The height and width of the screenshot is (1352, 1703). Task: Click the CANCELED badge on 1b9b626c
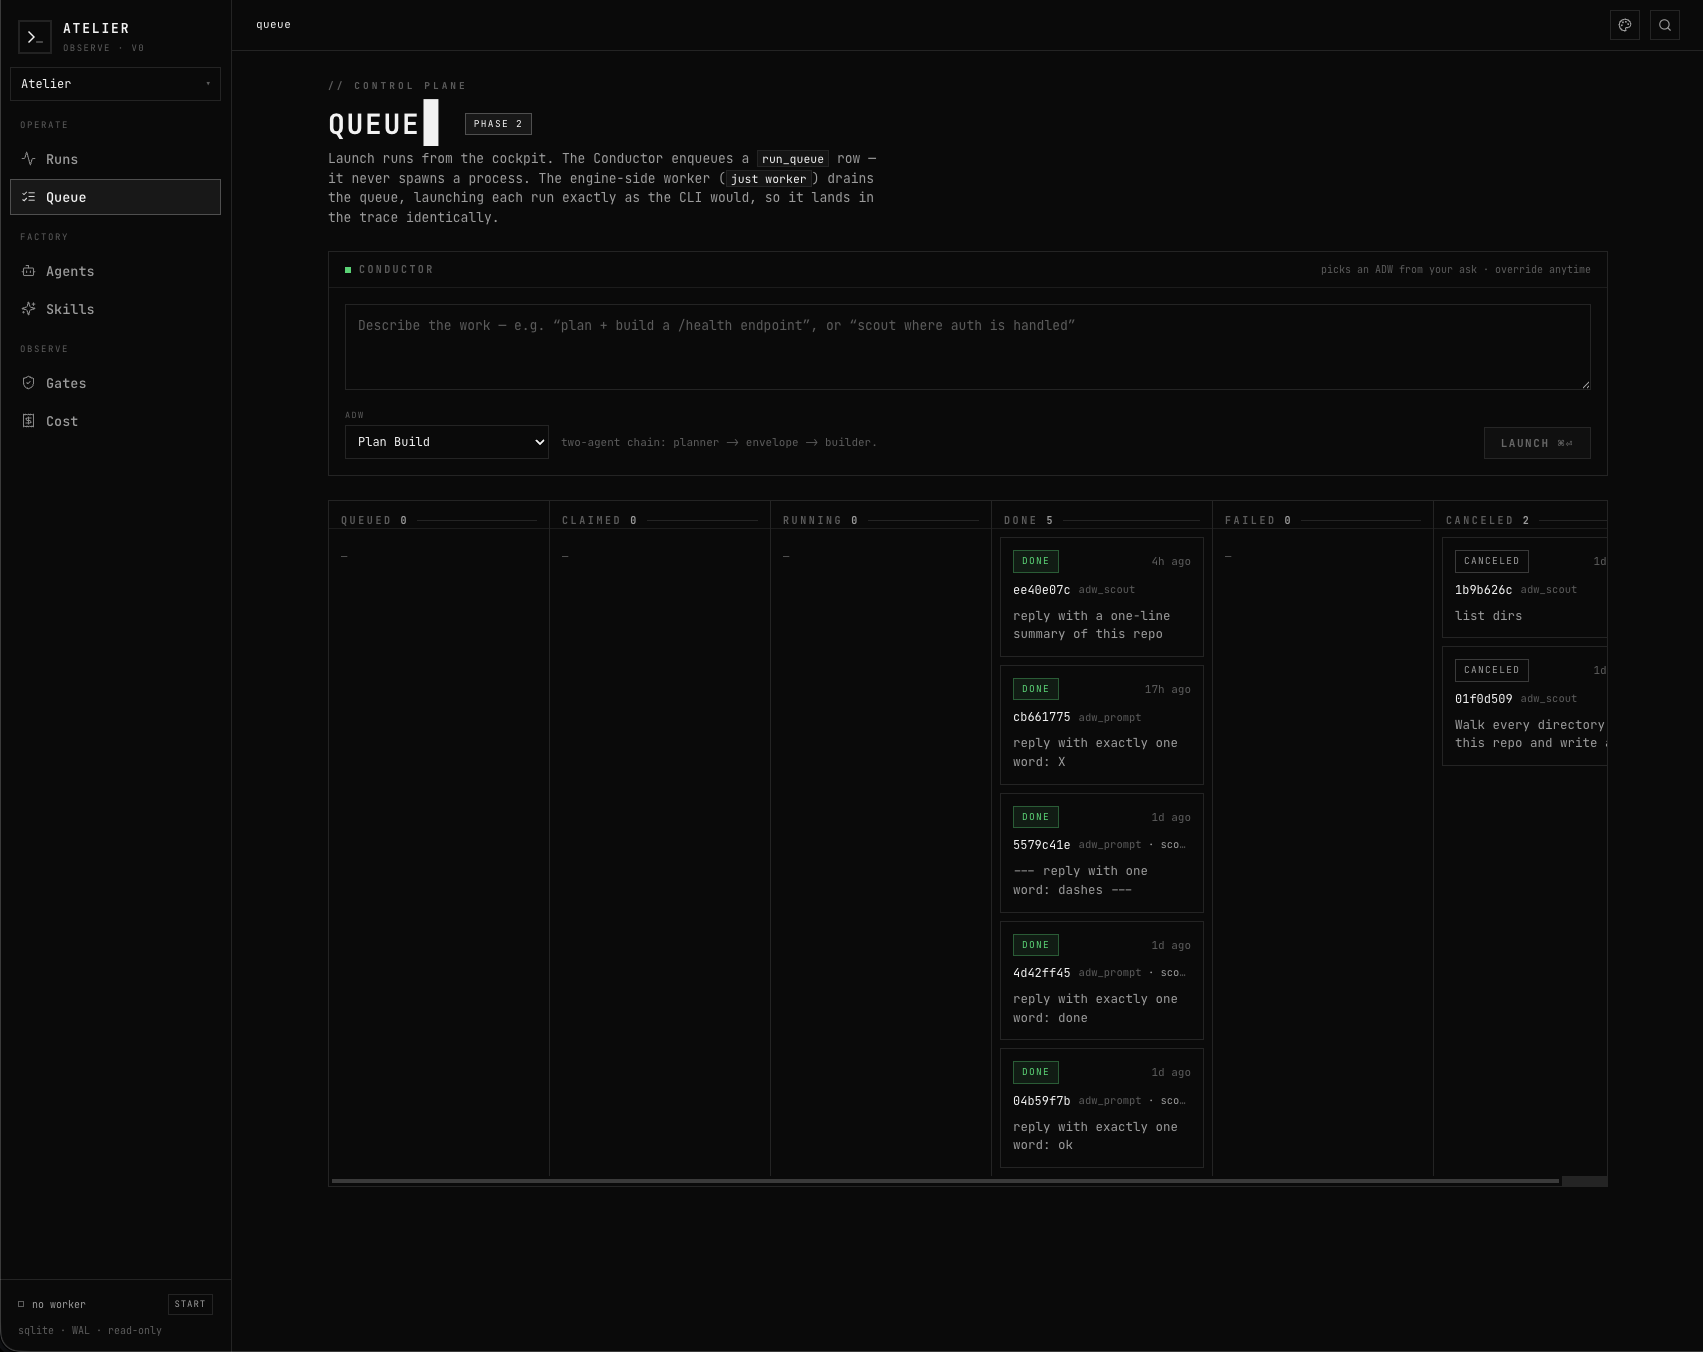1492,561
